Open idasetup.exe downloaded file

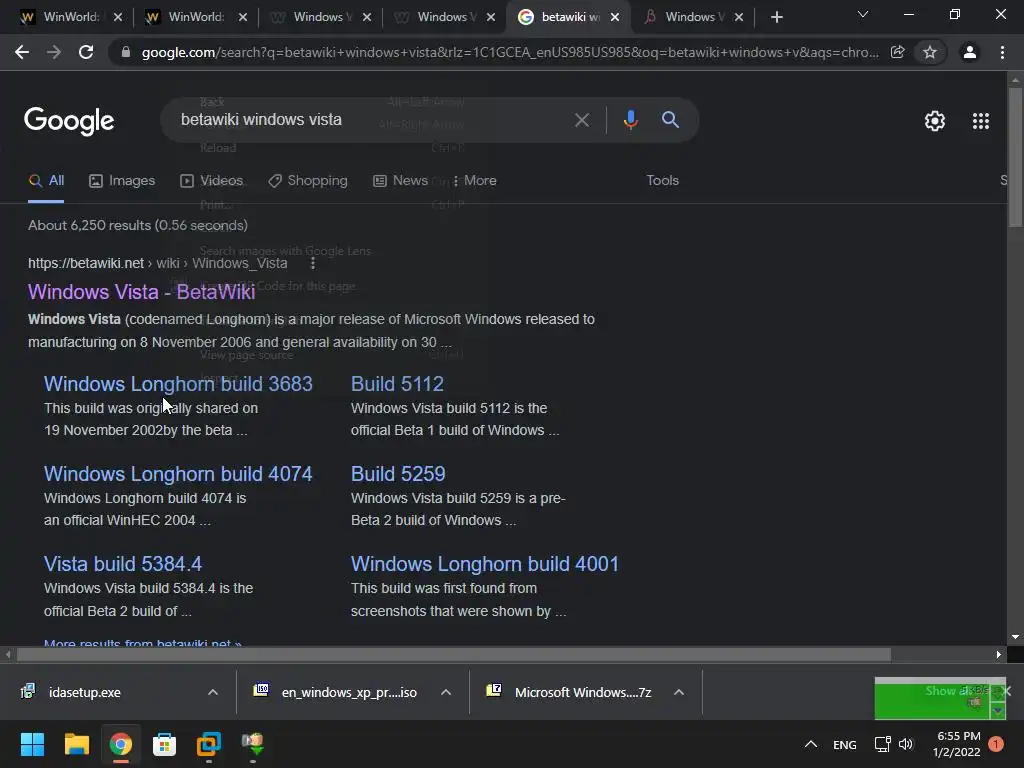pos(84,692)
